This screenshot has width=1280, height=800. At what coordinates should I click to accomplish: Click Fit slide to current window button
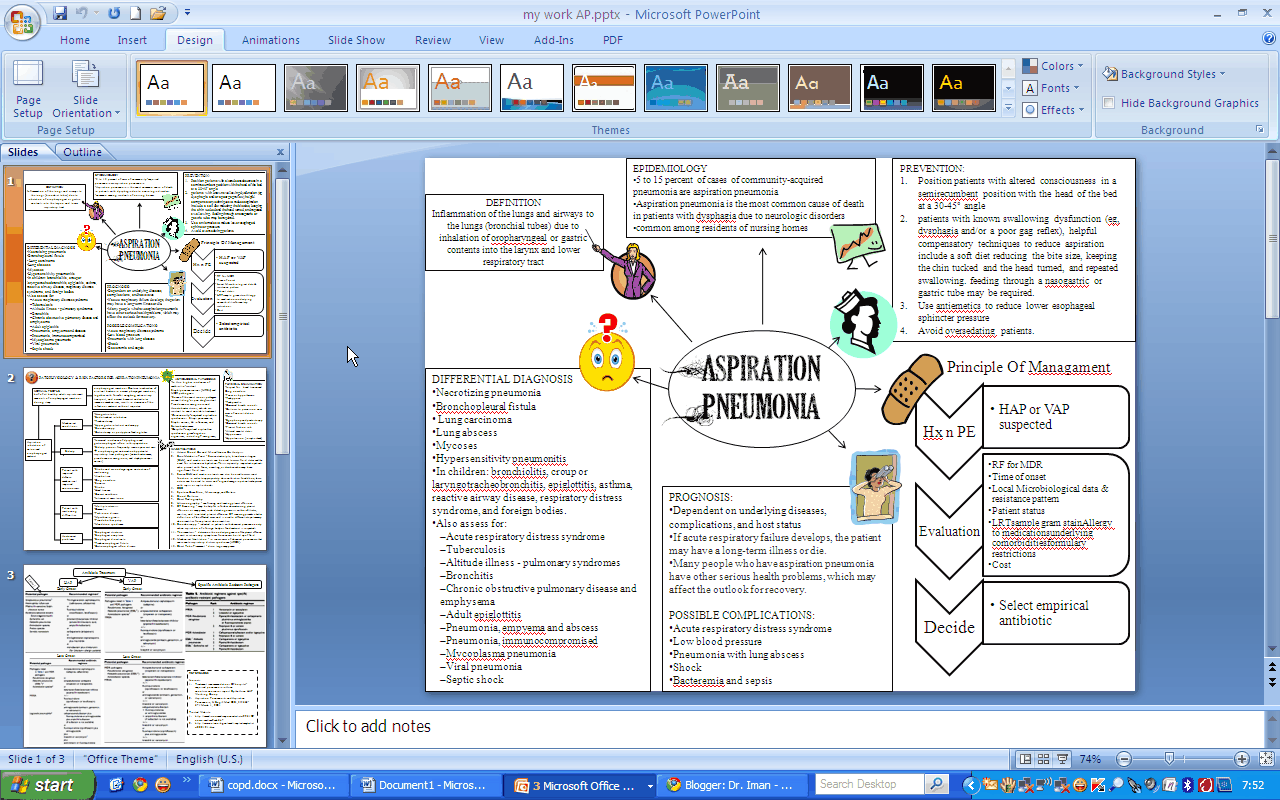coord(1267,759)
